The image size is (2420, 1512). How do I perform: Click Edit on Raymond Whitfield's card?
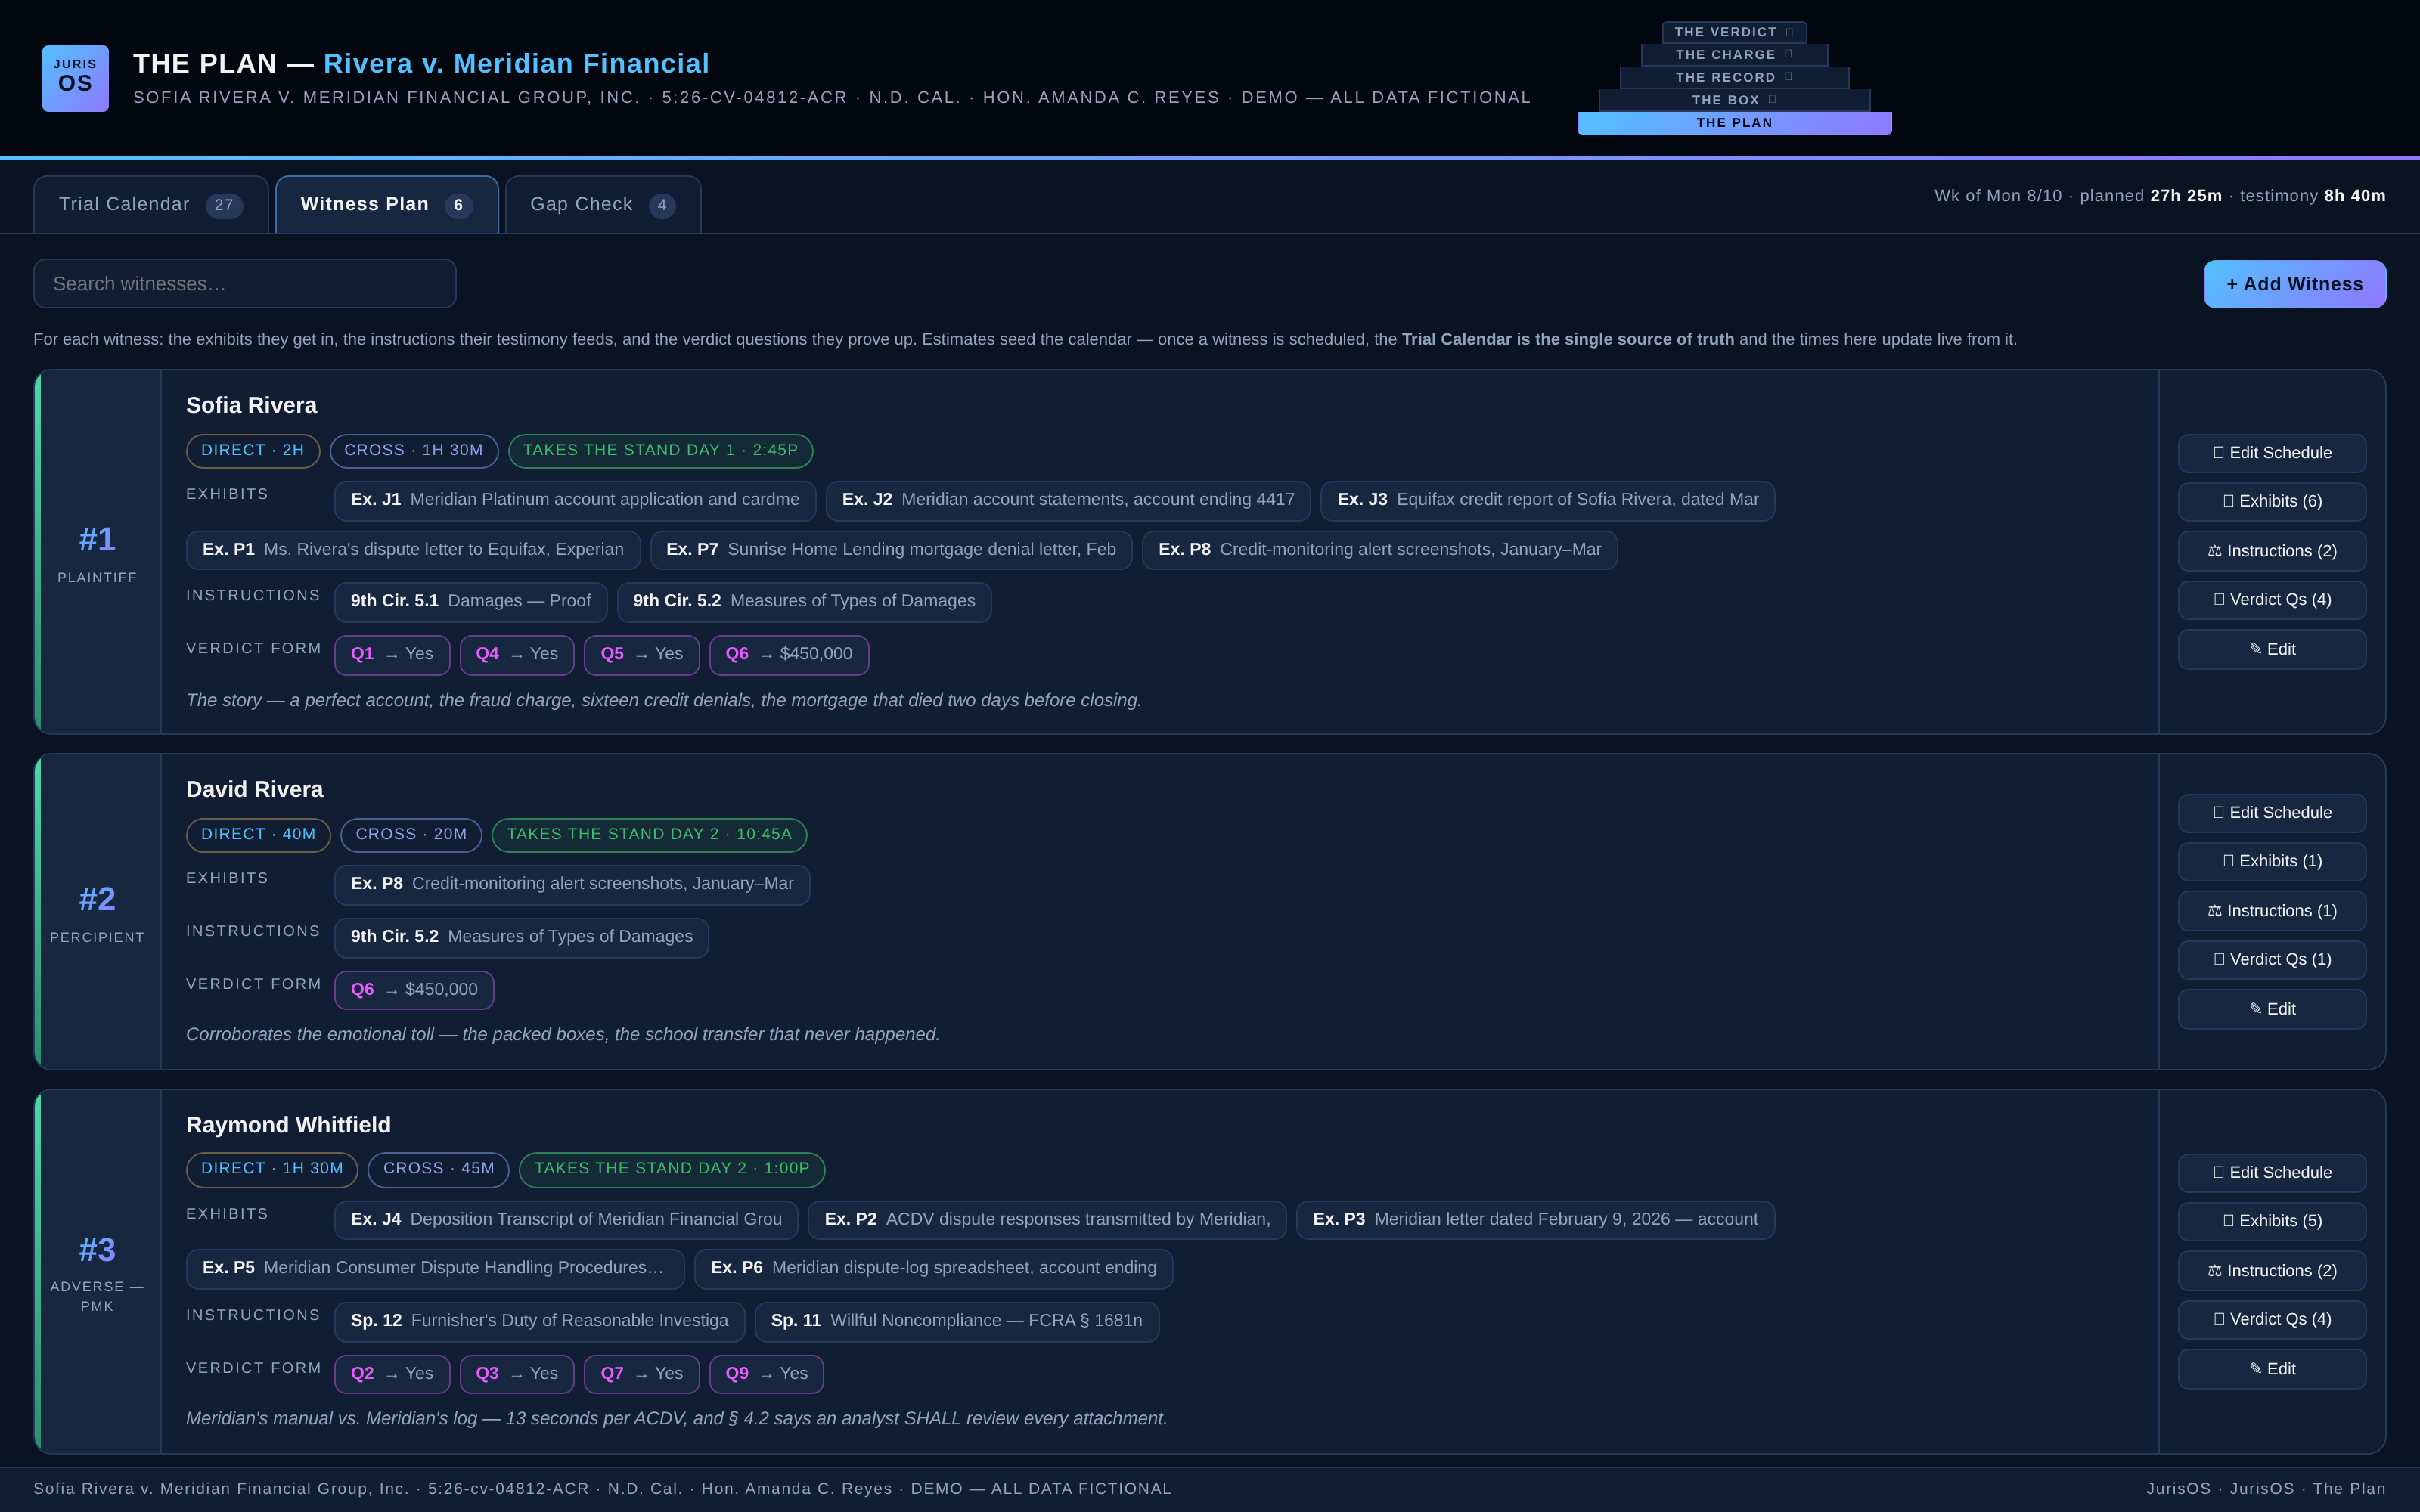coord(2272,1369)
